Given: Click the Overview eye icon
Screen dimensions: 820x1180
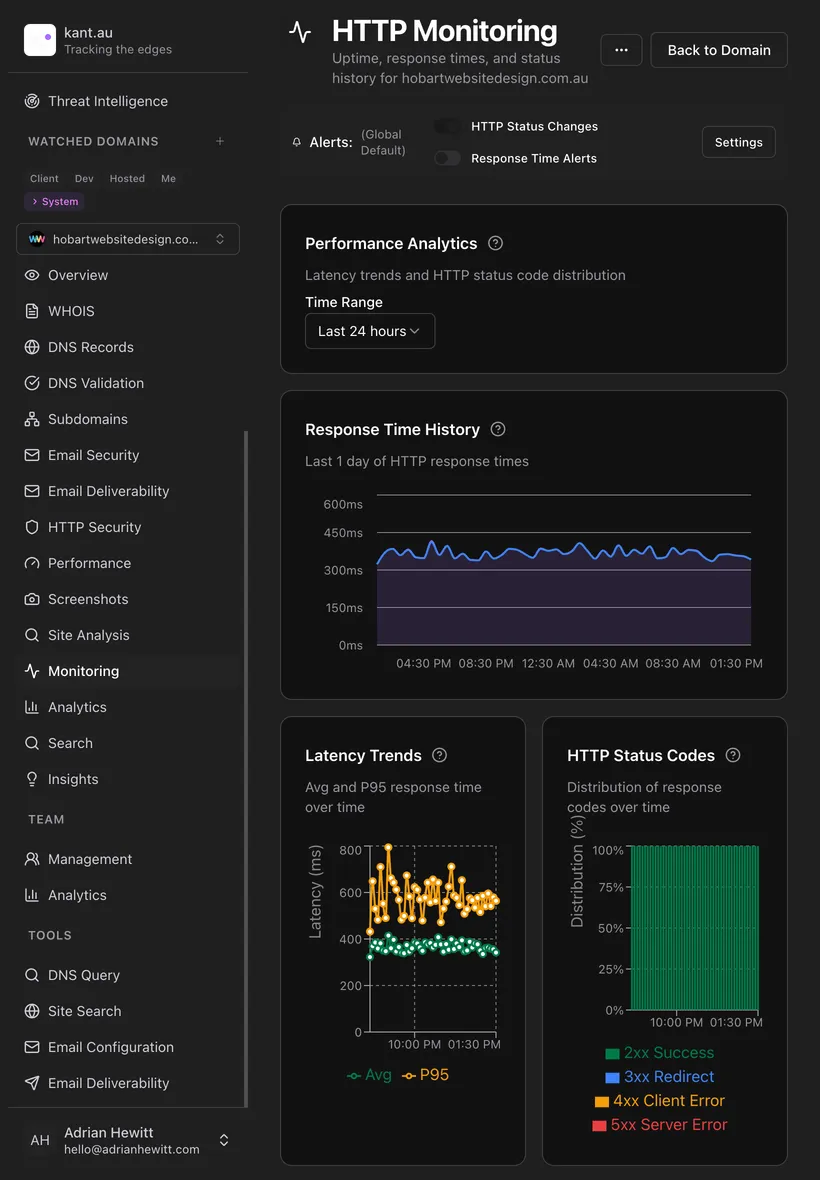Looking at the screenshot, I should click(32, 275).
